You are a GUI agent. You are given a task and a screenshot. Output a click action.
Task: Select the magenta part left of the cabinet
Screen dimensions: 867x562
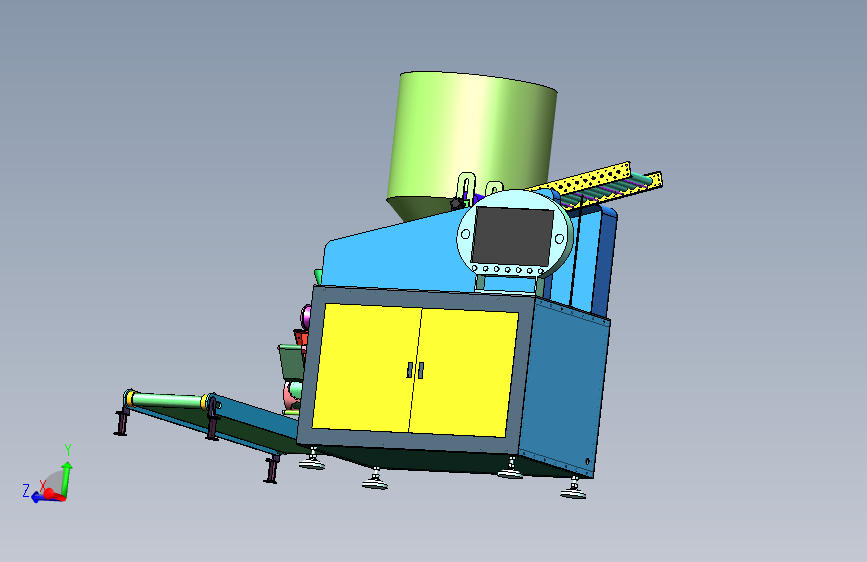(x=305, y=317)
